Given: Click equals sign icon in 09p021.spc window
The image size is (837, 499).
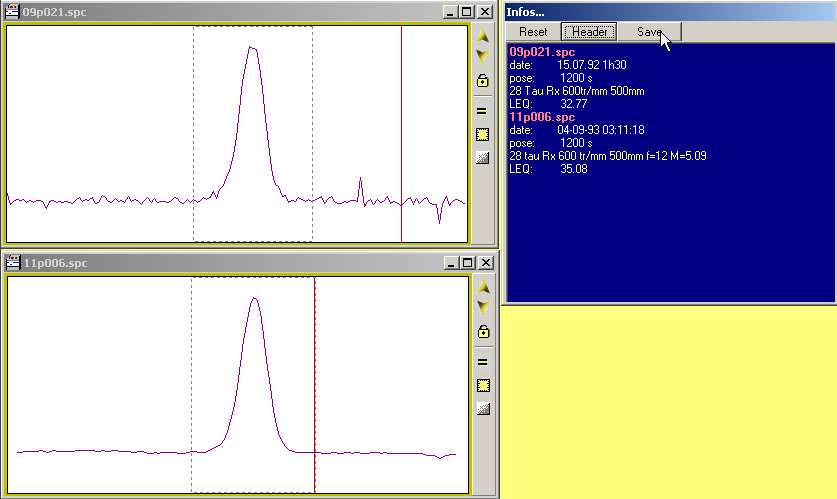Looking at the screenshot, I should click(482, 111).
